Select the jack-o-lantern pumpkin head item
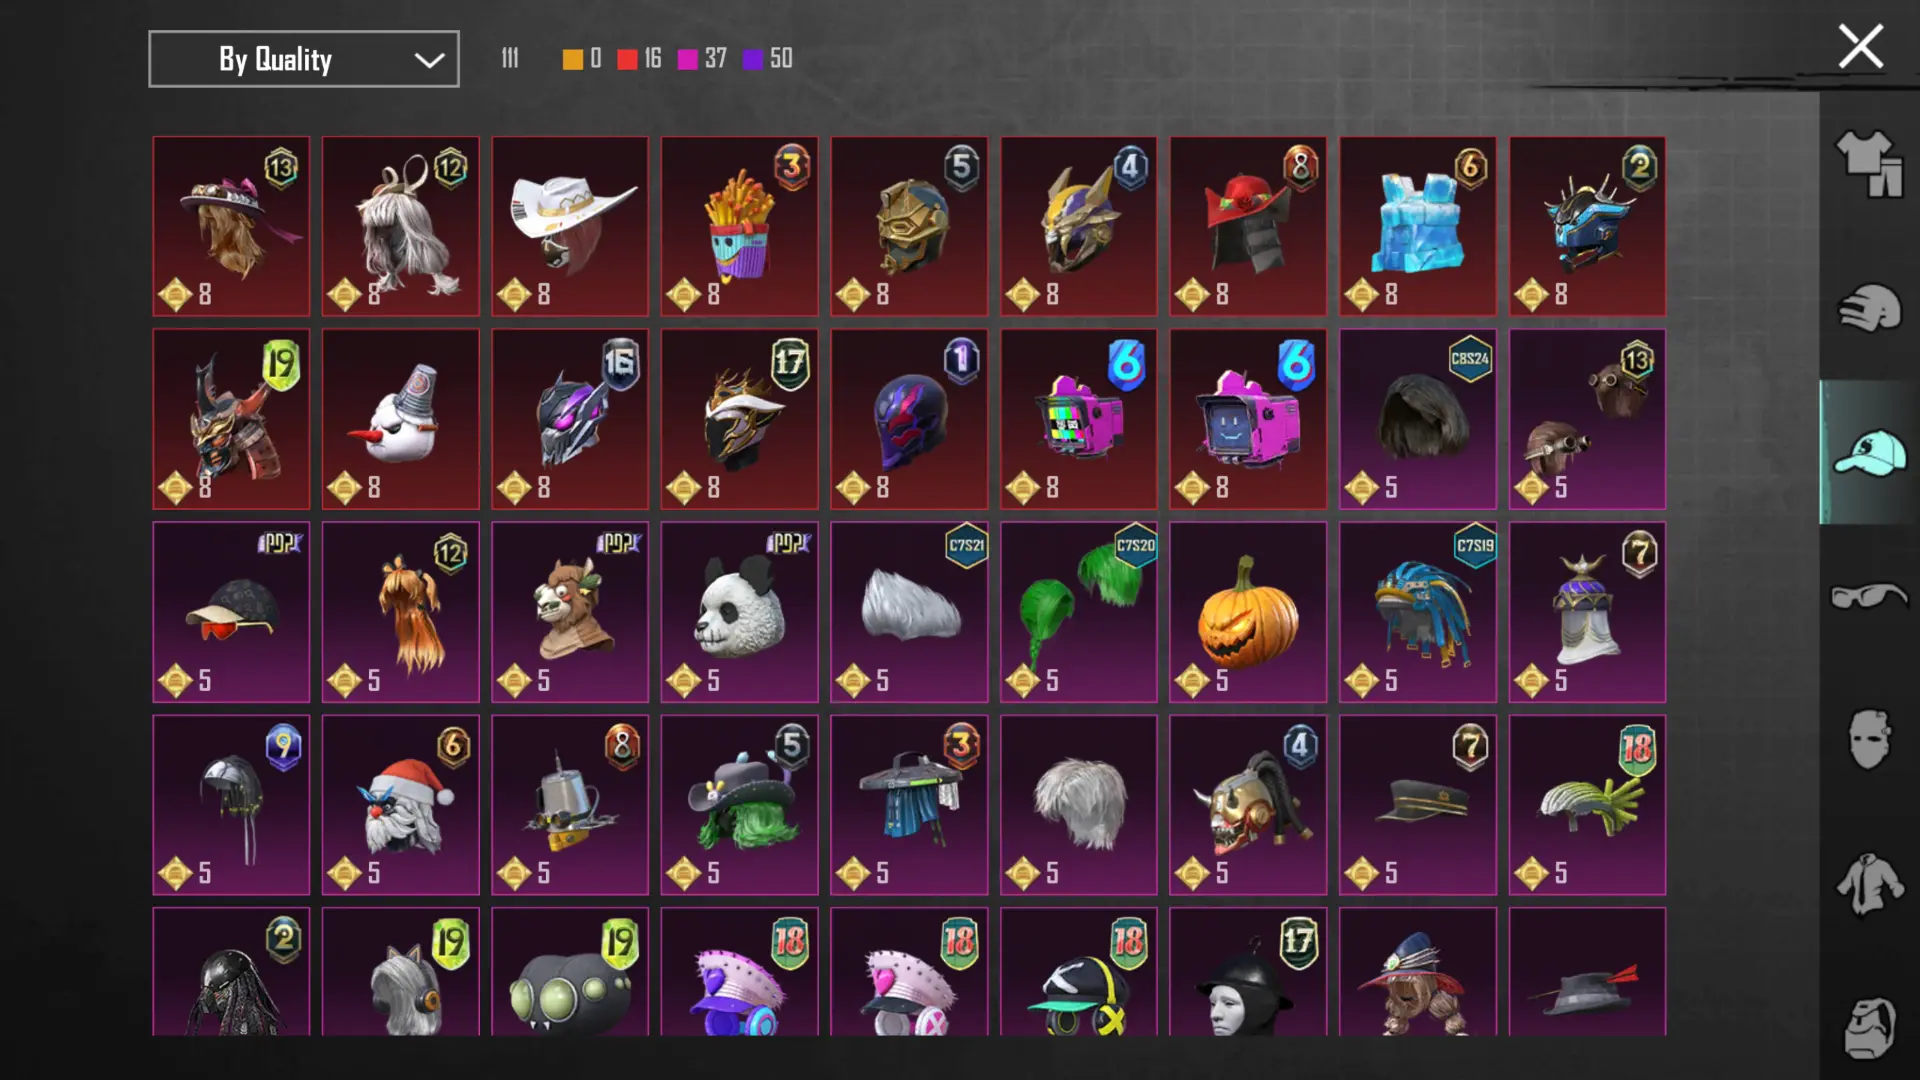Viewport: 1920px width, 1080px height. (x=1248, y=611)
